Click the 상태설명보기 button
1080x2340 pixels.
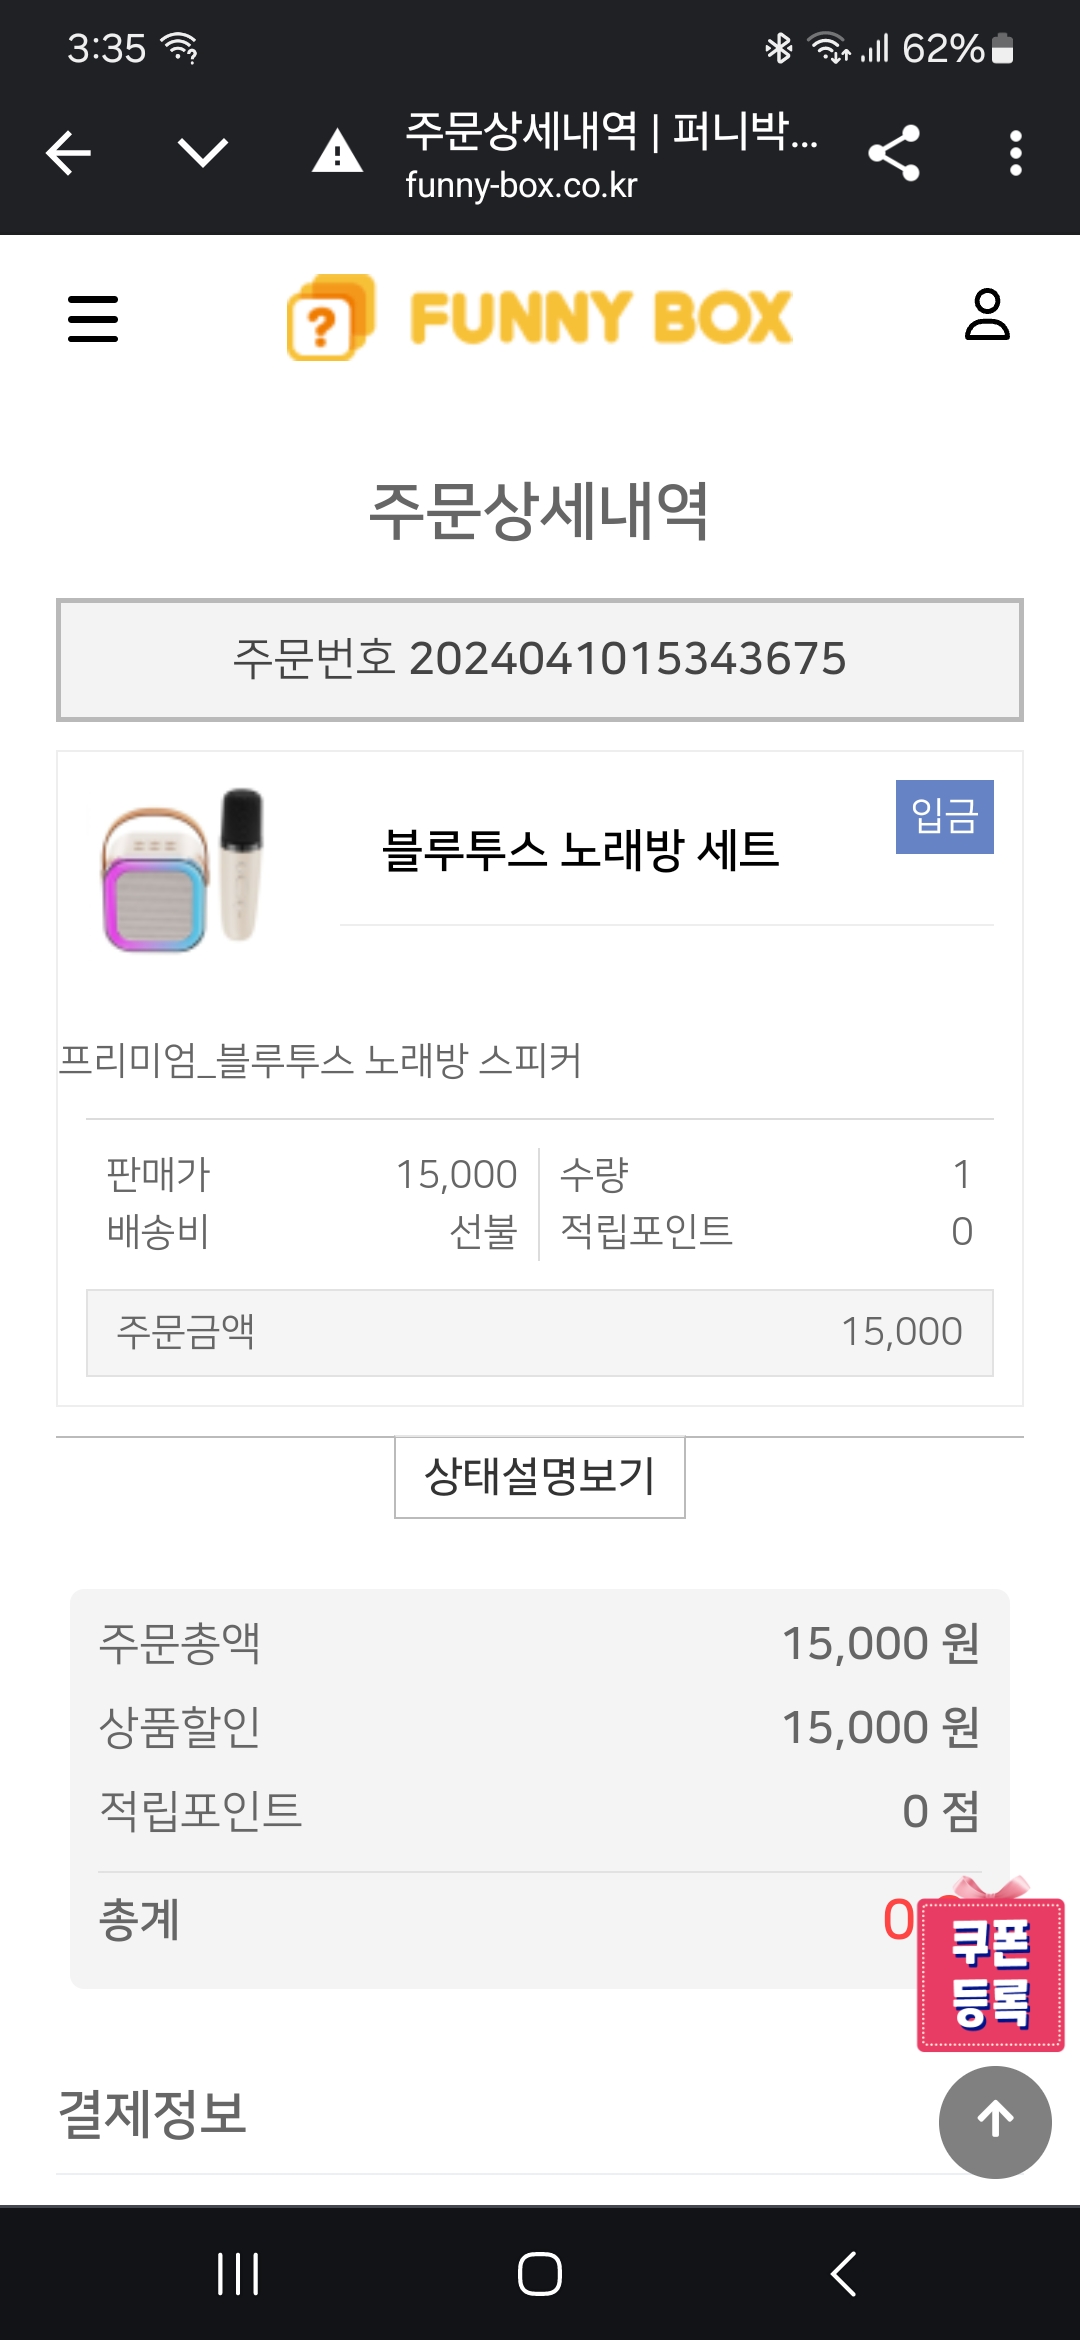pos(540,1477)
